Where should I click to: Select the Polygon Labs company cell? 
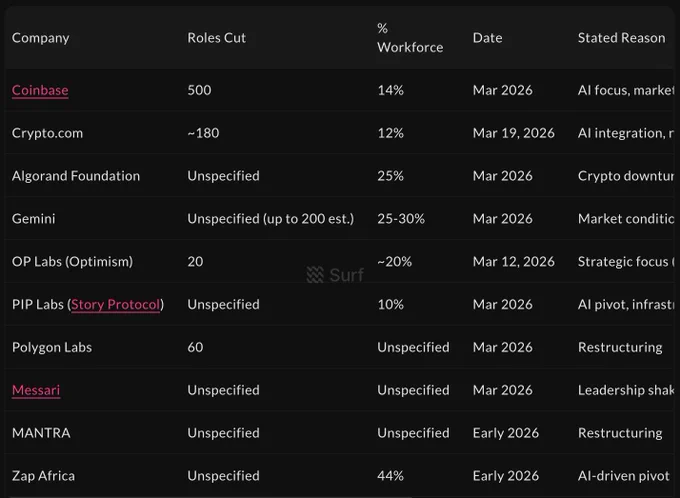tap(52, 347)
